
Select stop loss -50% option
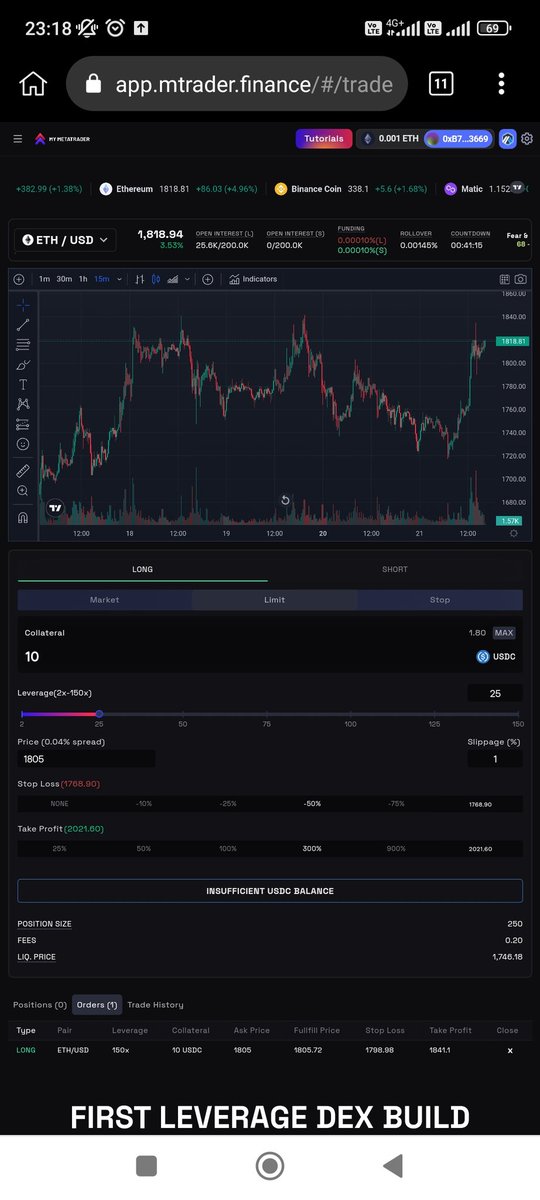(312, 804)
